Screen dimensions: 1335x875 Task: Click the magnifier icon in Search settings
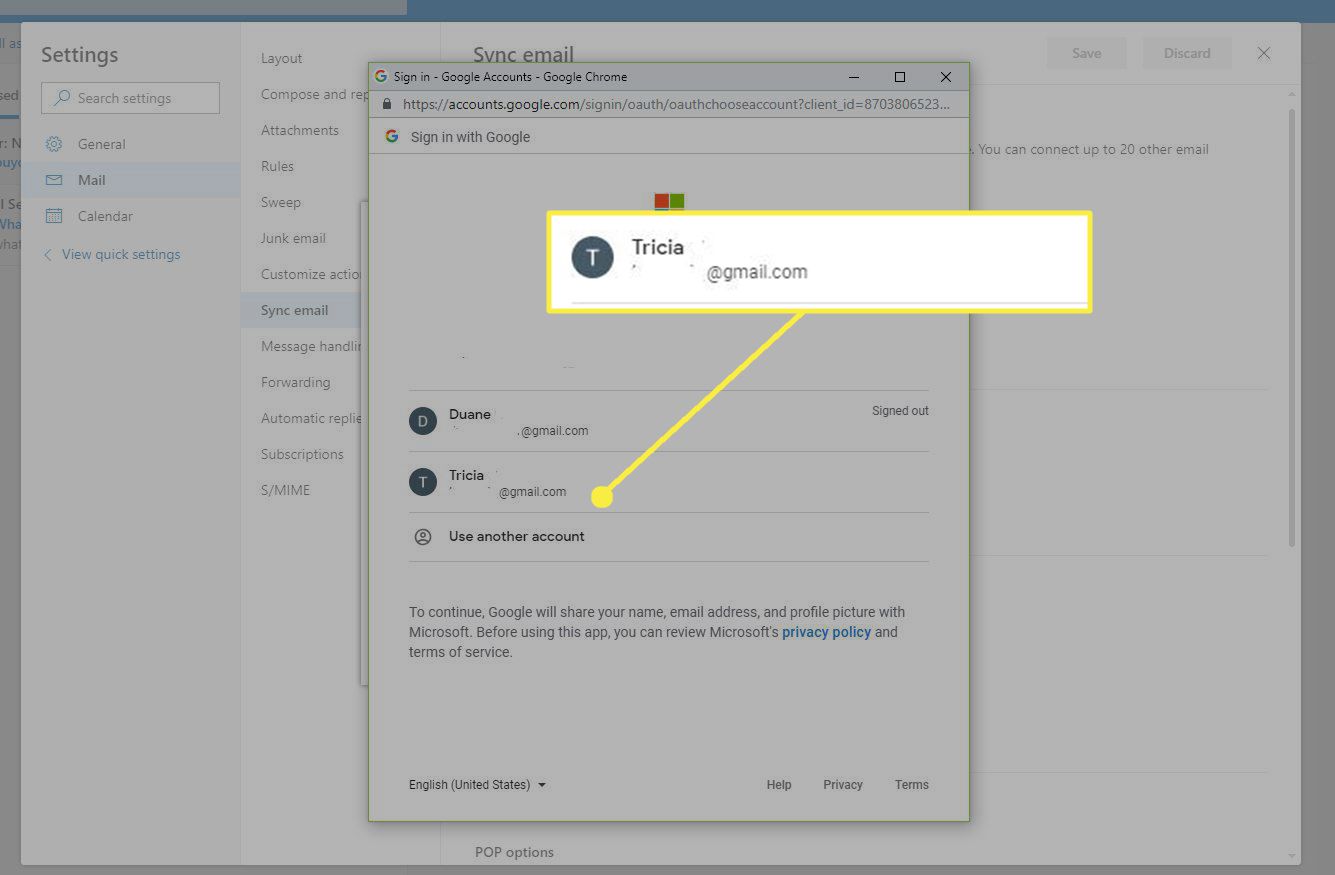pos(63,98)
